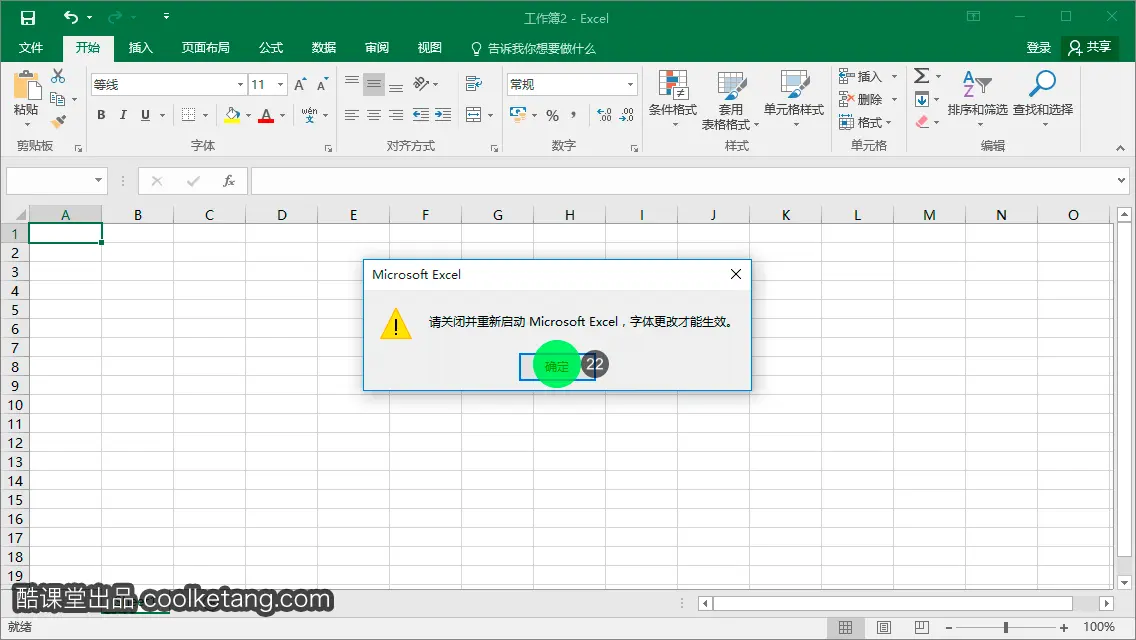1136x640 pixels.
Task: Click the 告诉我你想要做什么 search box
Action: [533, 49]
